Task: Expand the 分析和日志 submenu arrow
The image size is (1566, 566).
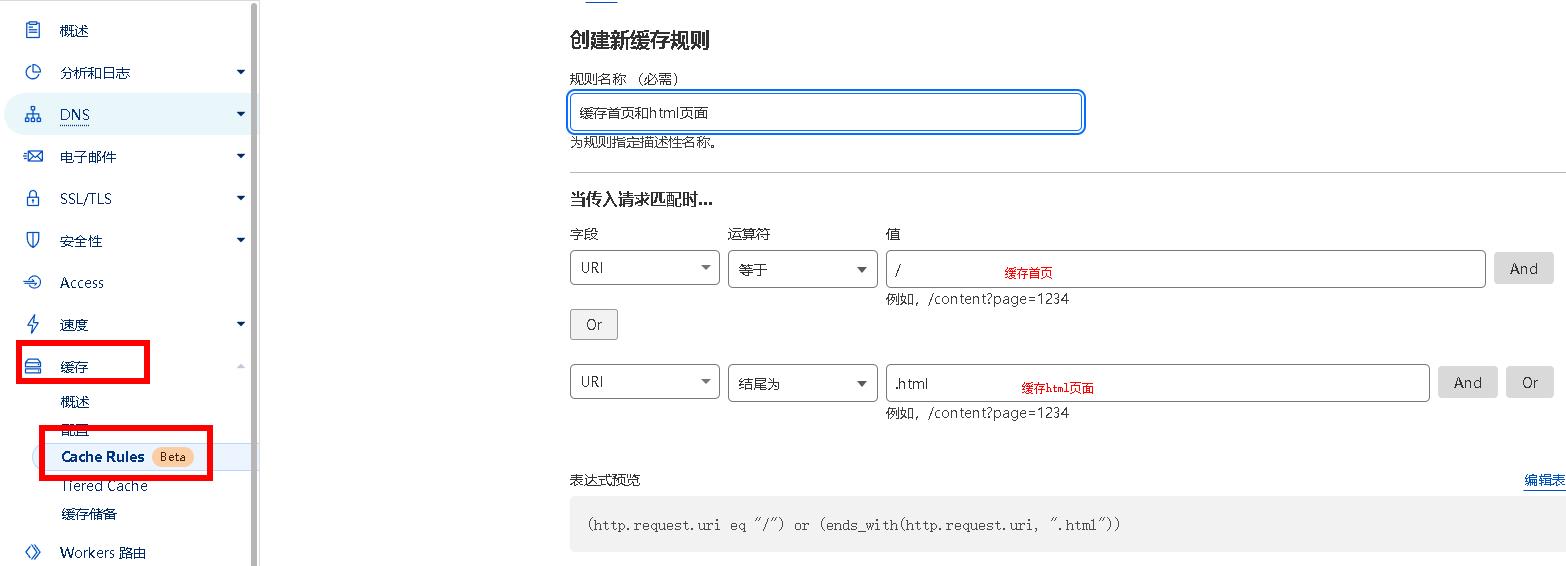Action: (240, 72)
